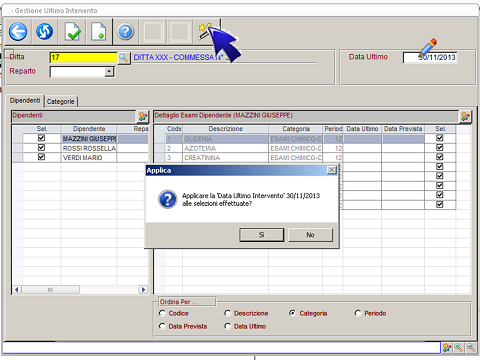Viewport: 480px width, 360px height.
Task: Uncheck MAZZINI GIUSEPPE selection checkbox
Action: [x=41, y=138]
